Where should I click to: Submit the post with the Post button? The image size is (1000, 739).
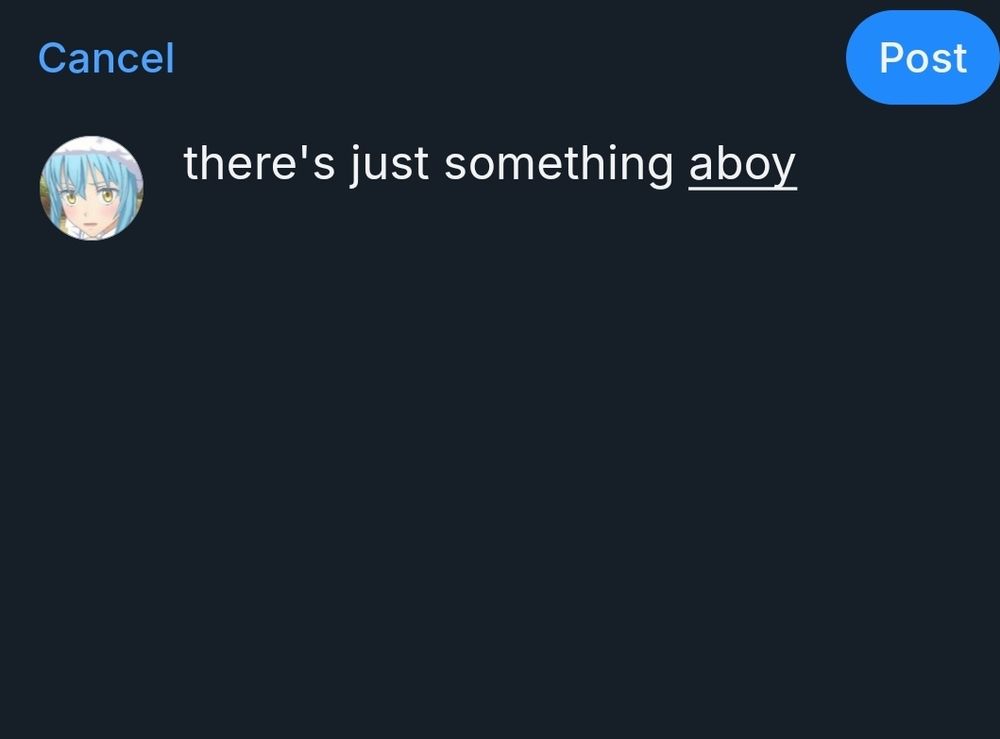coord(921,57)
